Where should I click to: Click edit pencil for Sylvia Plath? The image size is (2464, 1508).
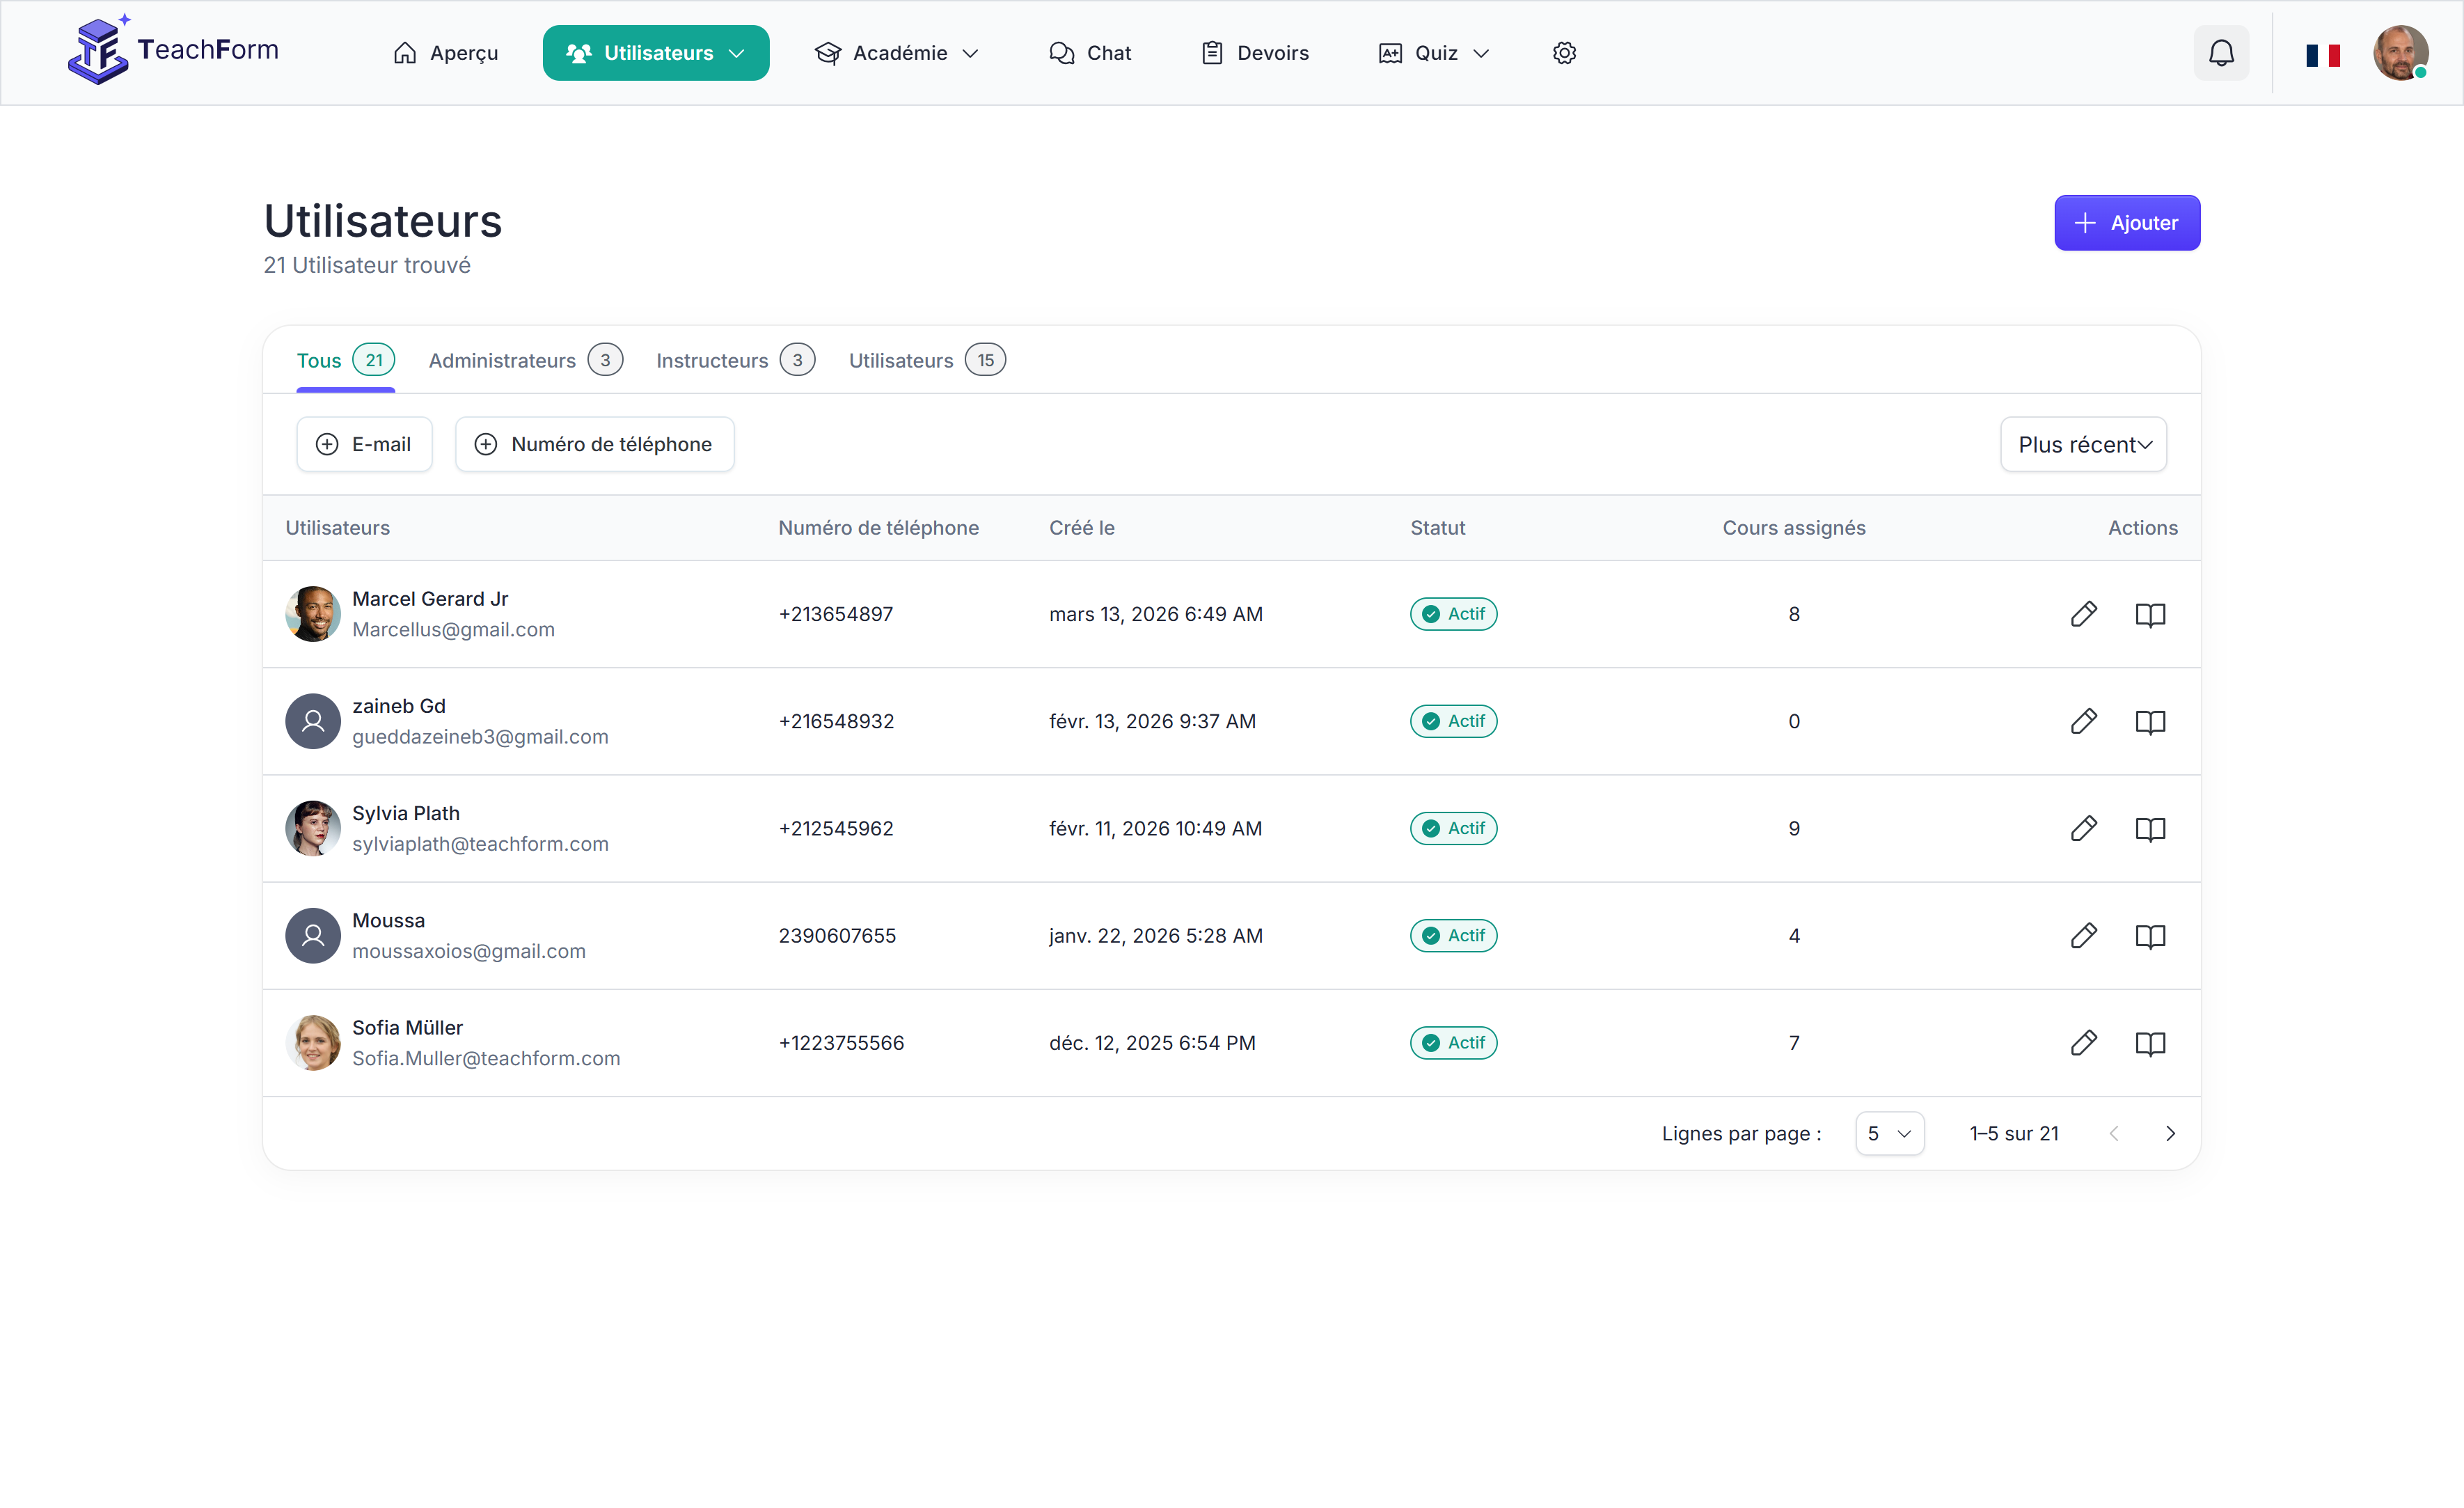2083,828
